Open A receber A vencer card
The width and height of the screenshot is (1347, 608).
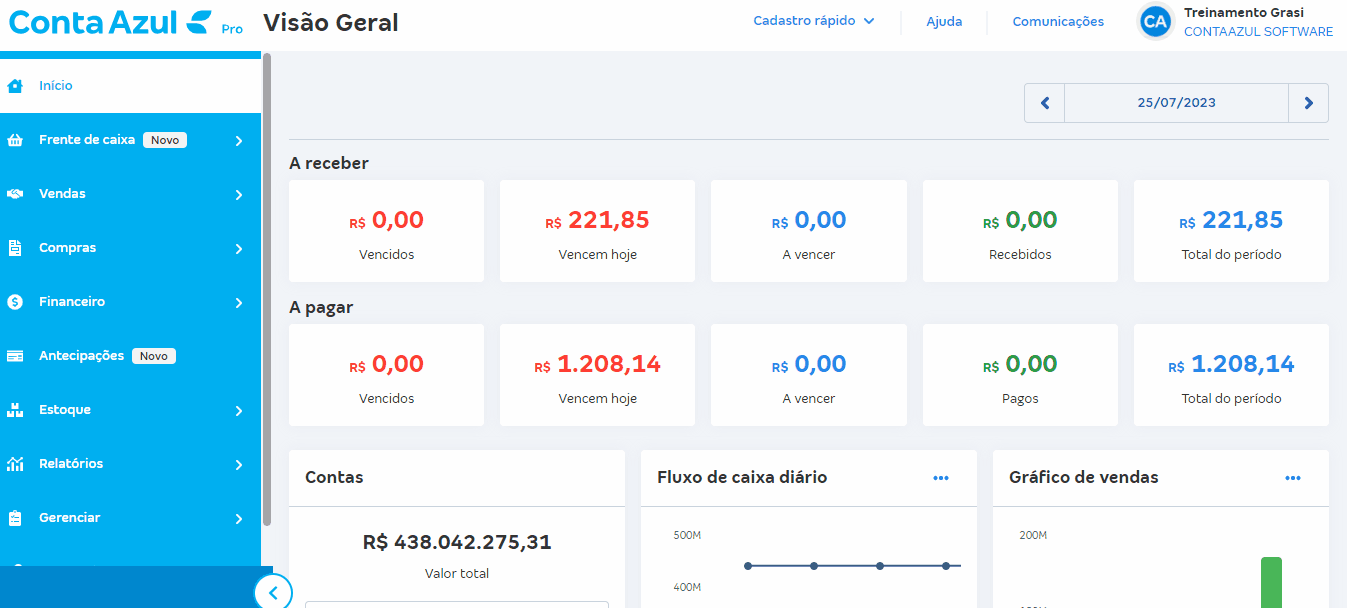click(809, 231)
